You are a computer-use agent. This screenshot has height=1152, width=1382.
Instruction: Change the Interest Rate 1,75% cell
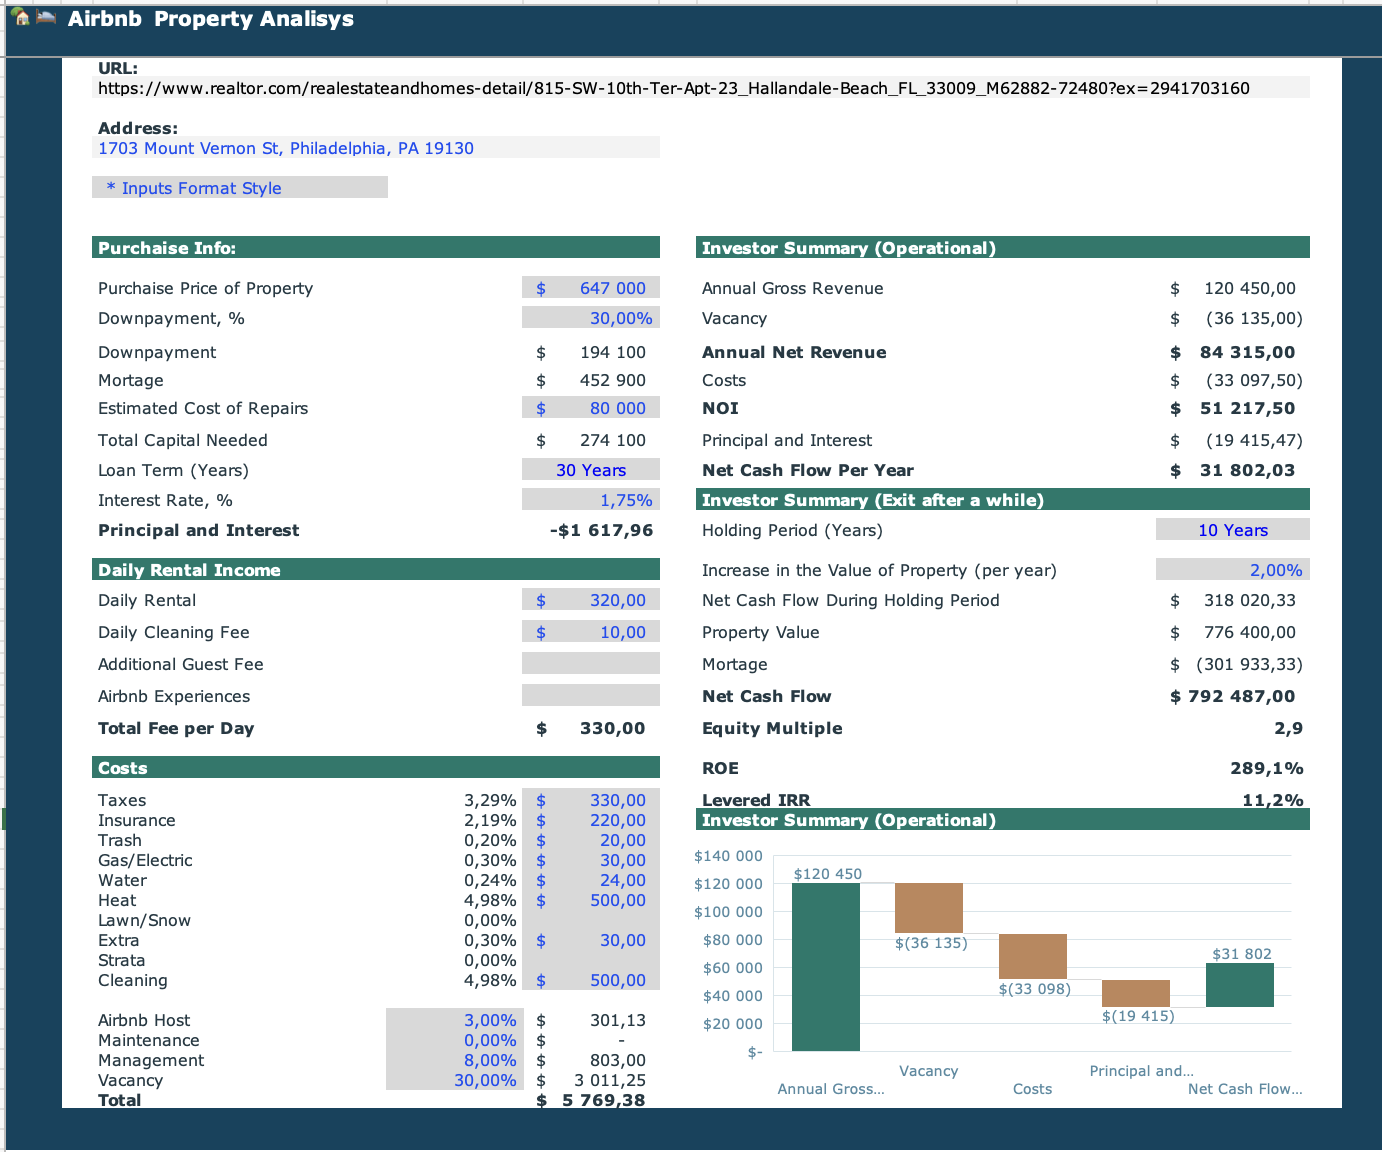(x=591, y=500)
